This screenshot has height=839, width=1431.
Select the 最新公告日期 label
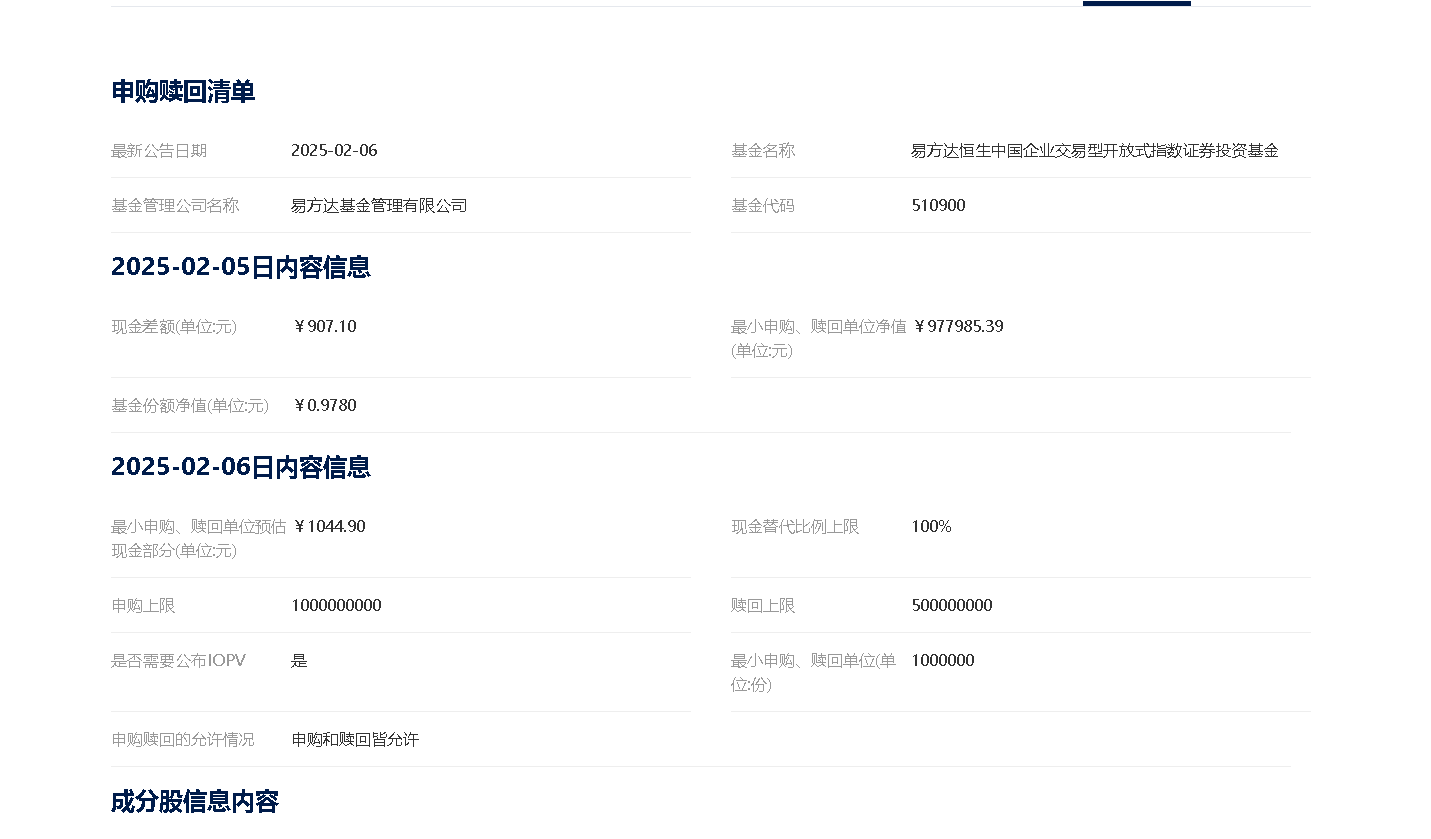click(x=159, y=151)
